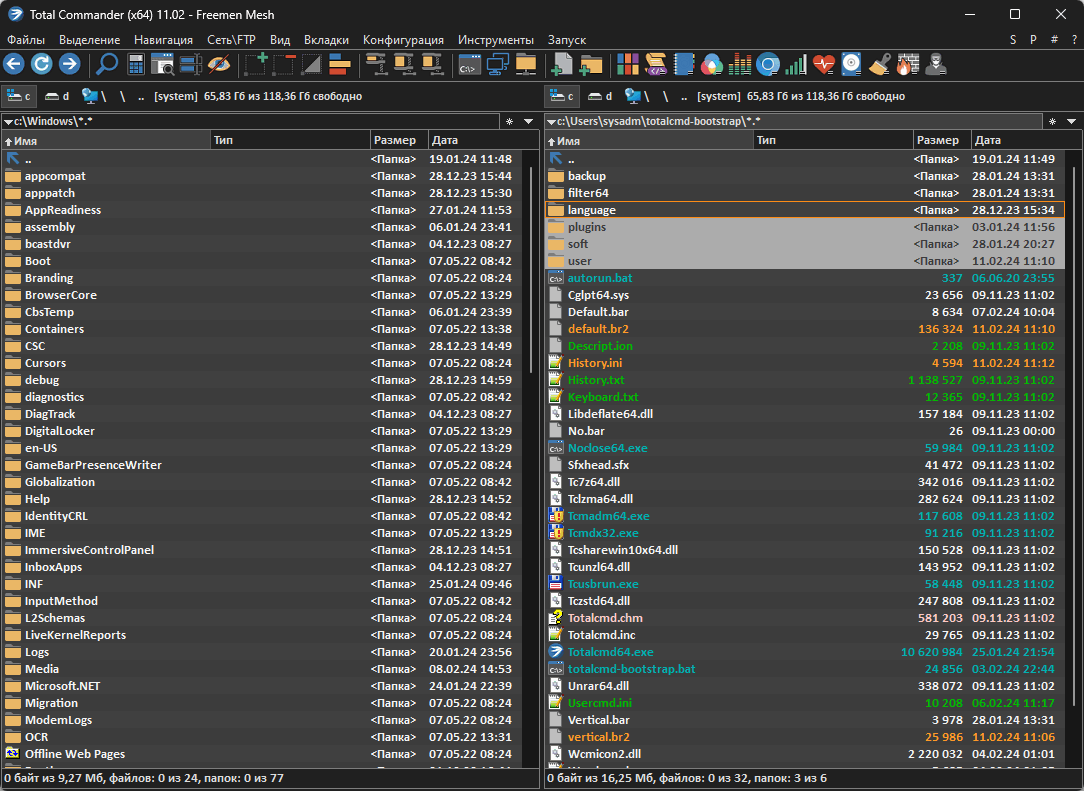This screenshot has height=791, width=1084.
Task: Switch left panel to drive d
Action: point(57,96)
